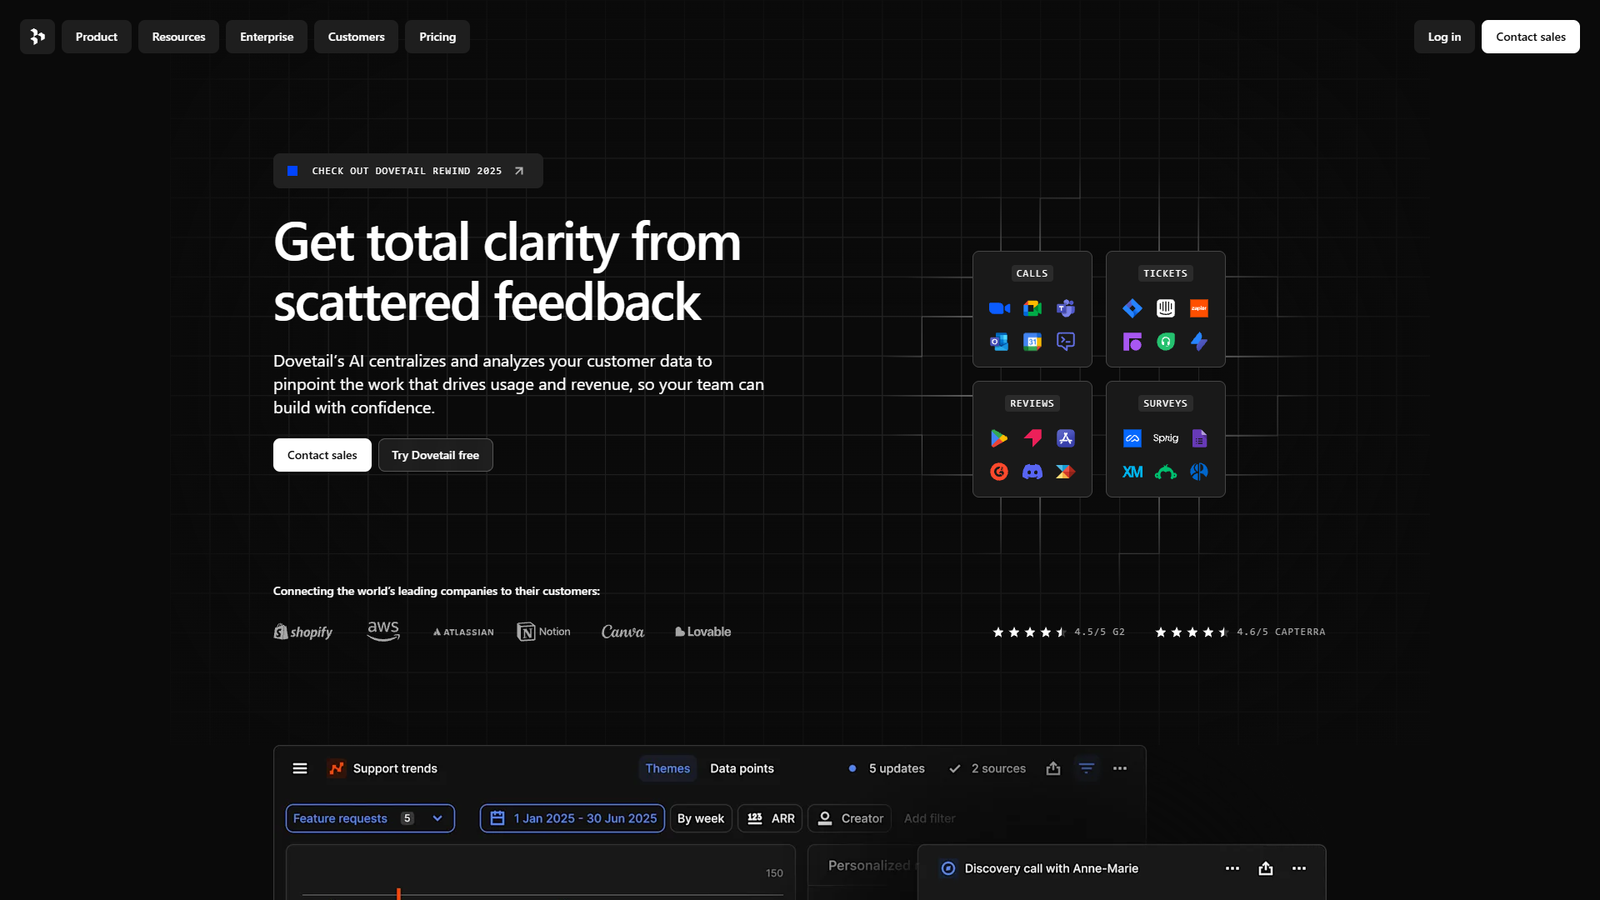Click the blue cloud-link icon under Surveys
Viewport: 1600px width, 900px height.
coord(1132,438)
